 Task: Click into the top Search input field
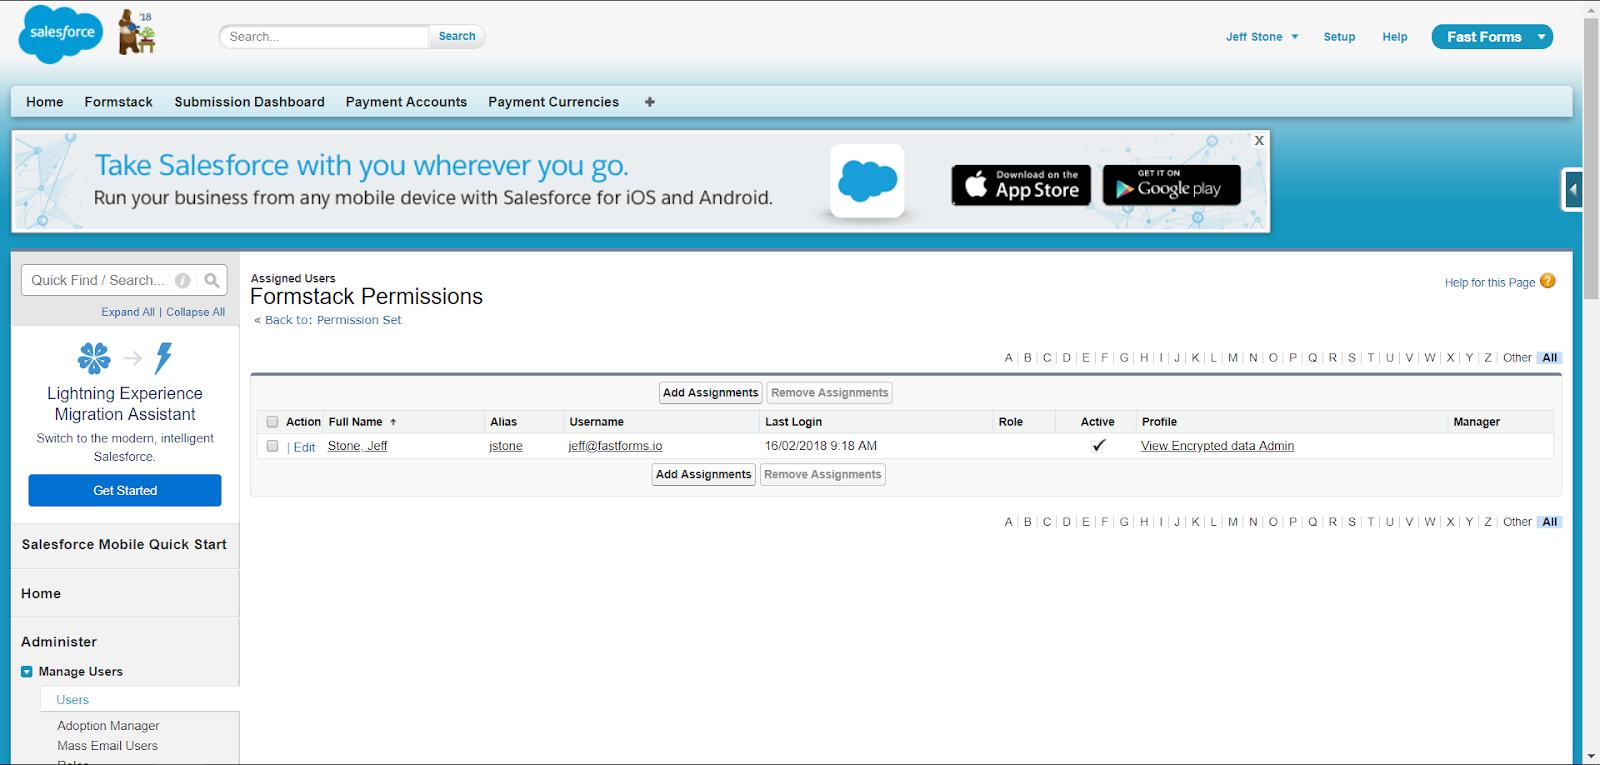pos(325,37)
